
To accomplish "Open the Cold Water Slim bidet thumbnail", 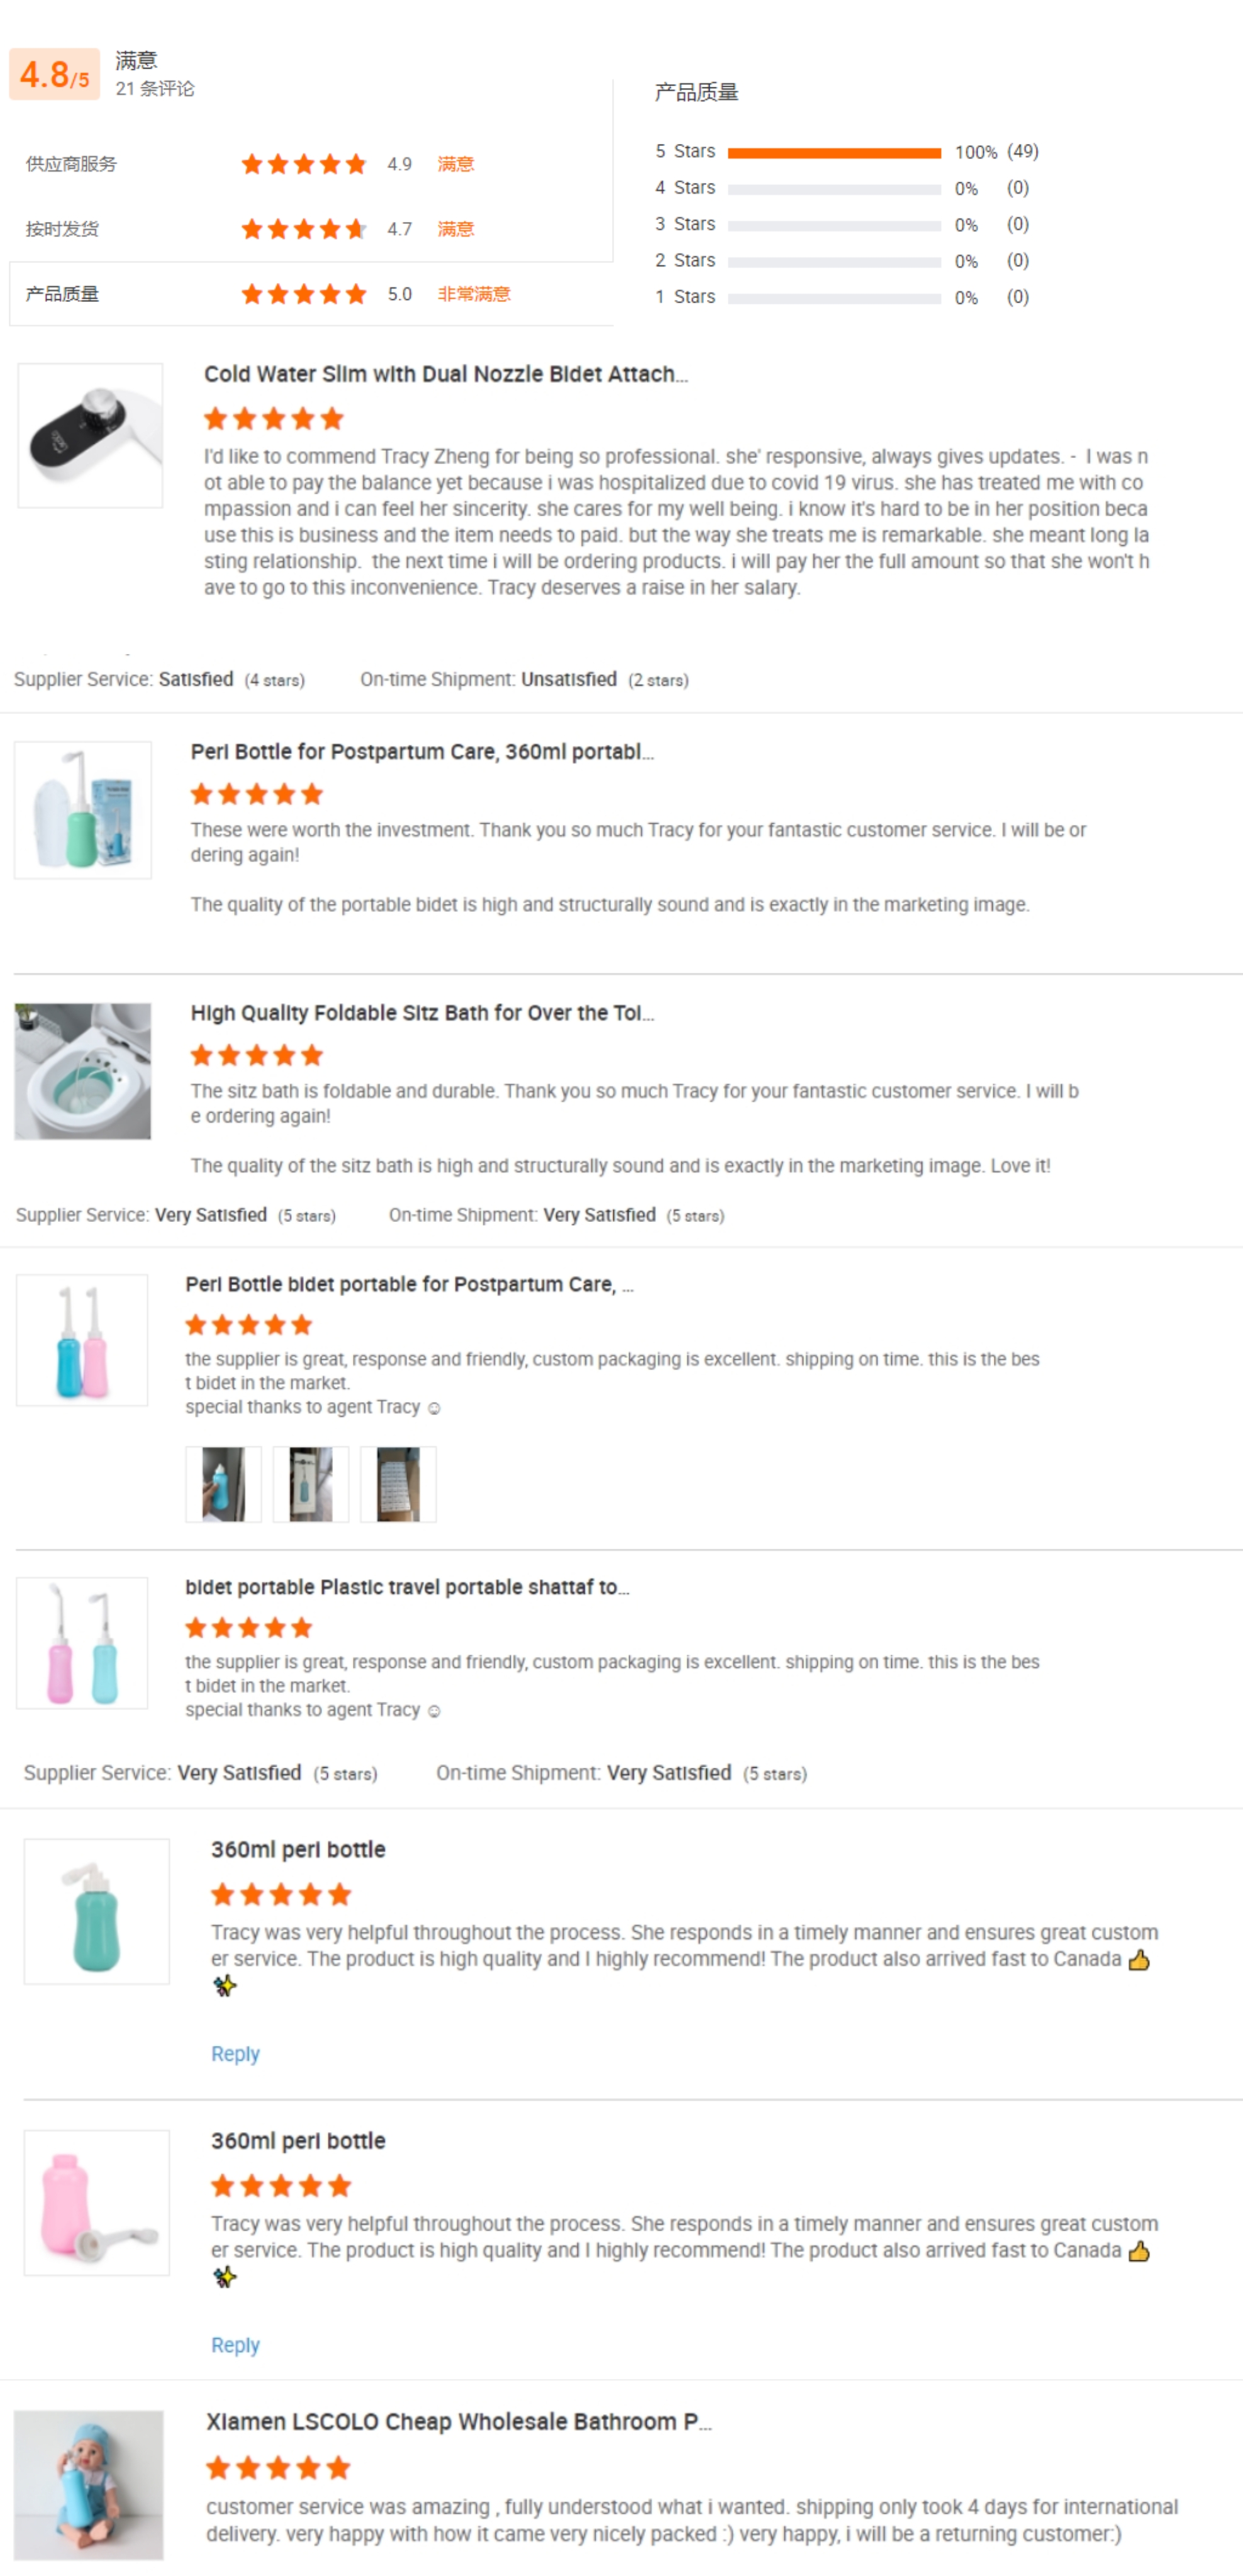I will point(90,435).
